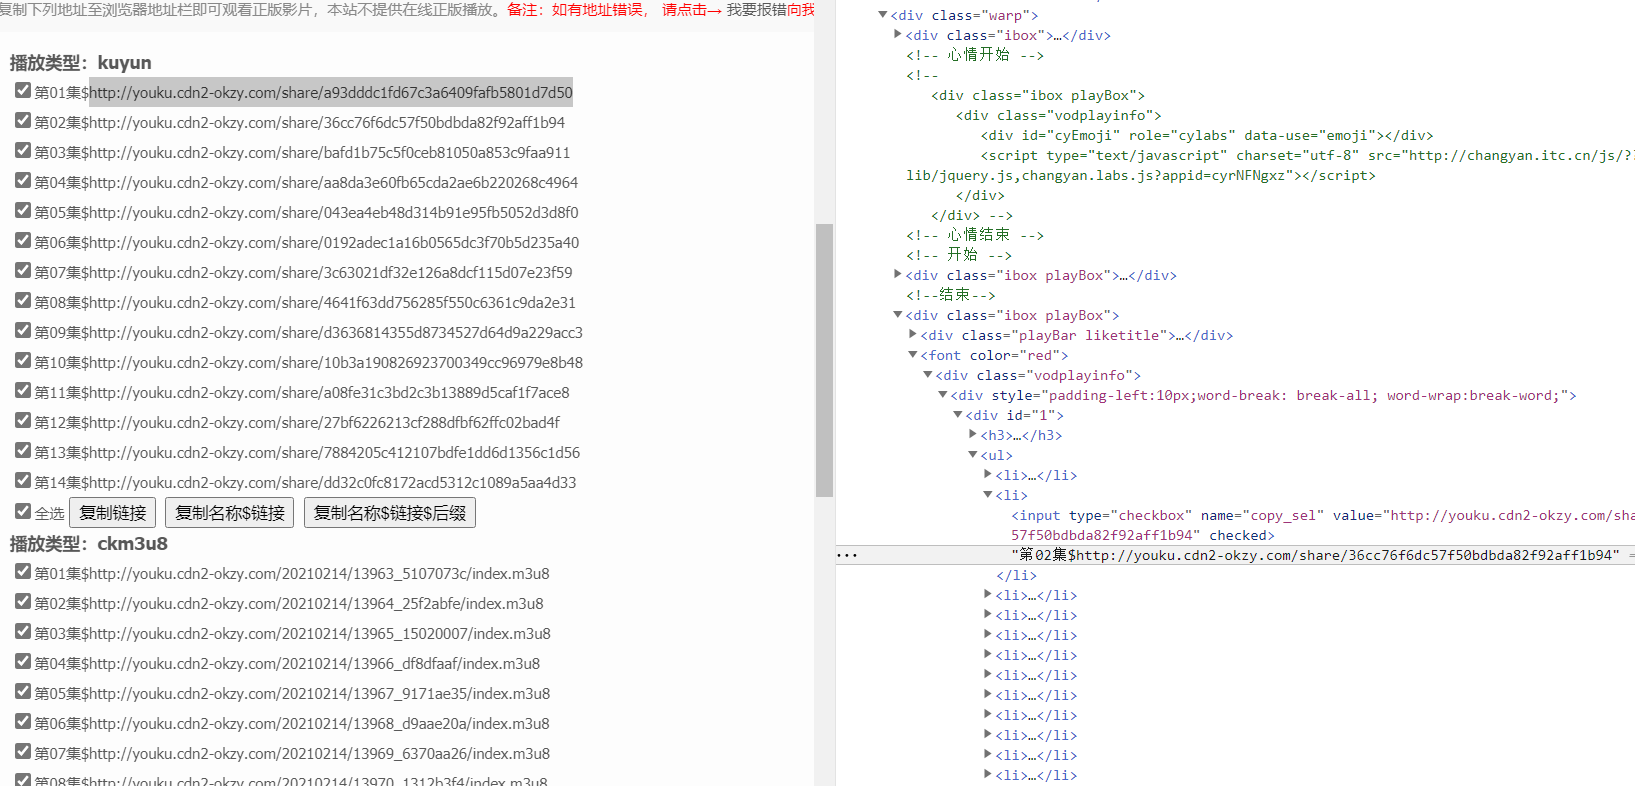This screenshot has height=786, width=1635.
Task: Click the kuyun 第10集 share URL text
Action: [x=336, y=363]
